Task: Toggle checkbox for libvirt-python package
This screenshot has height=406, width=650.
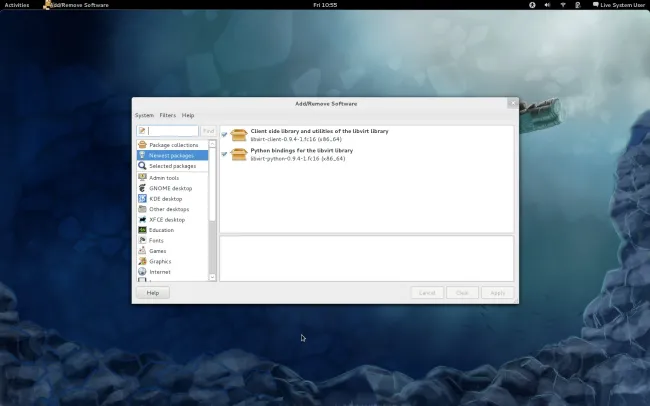Action: coord(224,154)
